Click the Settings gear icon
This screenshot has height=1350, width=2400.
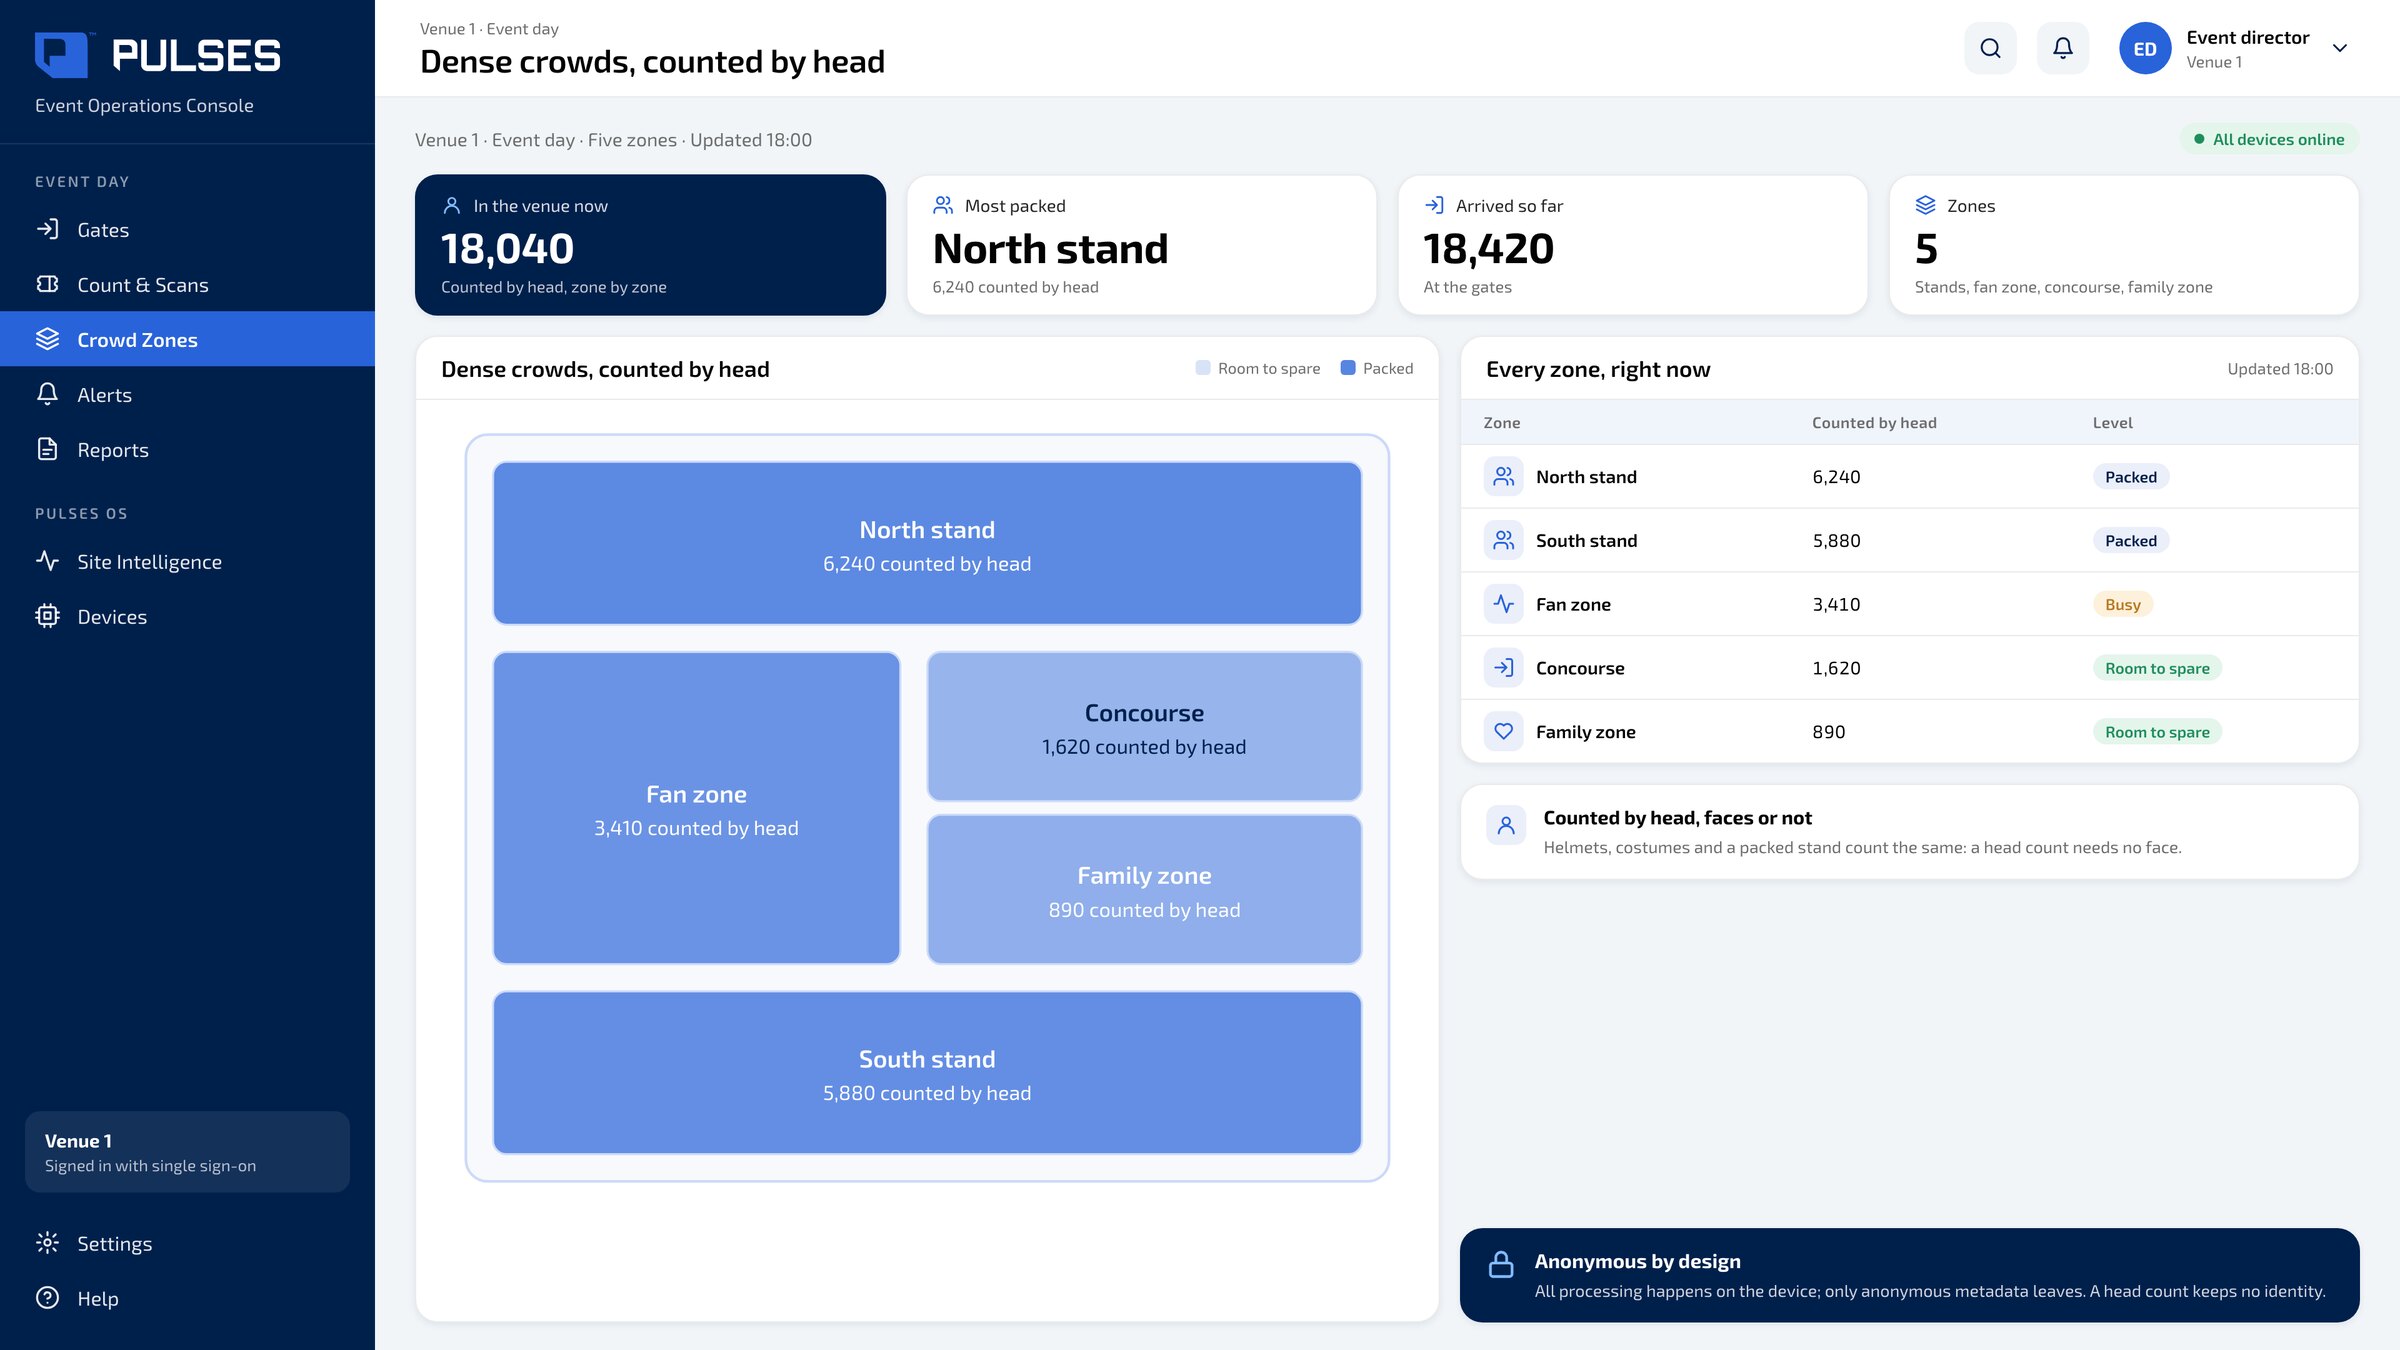(47, 1242)
